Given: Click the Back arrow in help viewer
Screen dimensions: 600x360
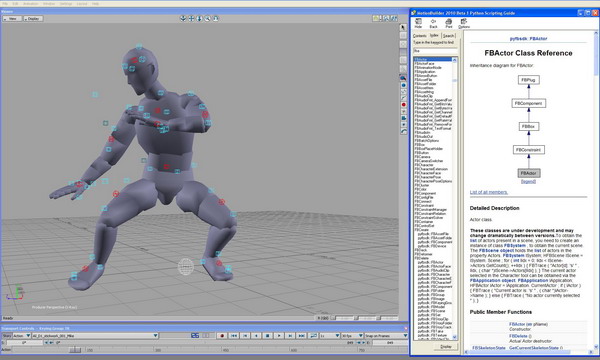Looking at the screenshot, I should [x=433, y=23].
